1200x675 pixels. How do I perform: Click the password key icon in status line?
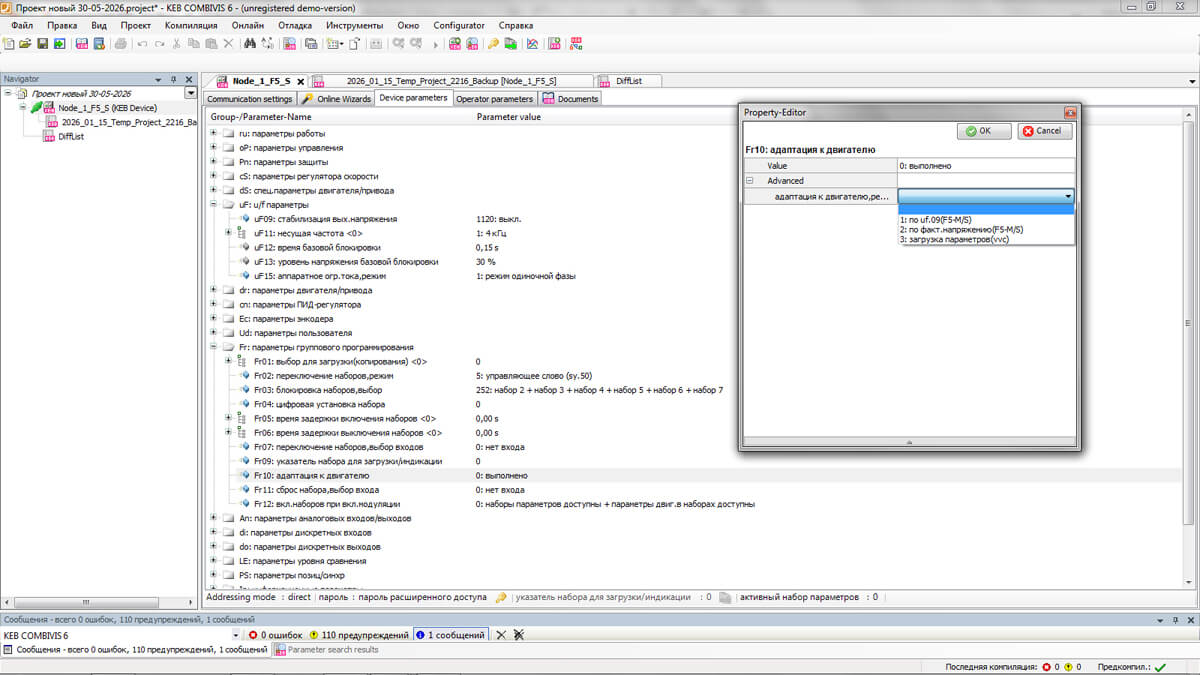coord(501,597)
